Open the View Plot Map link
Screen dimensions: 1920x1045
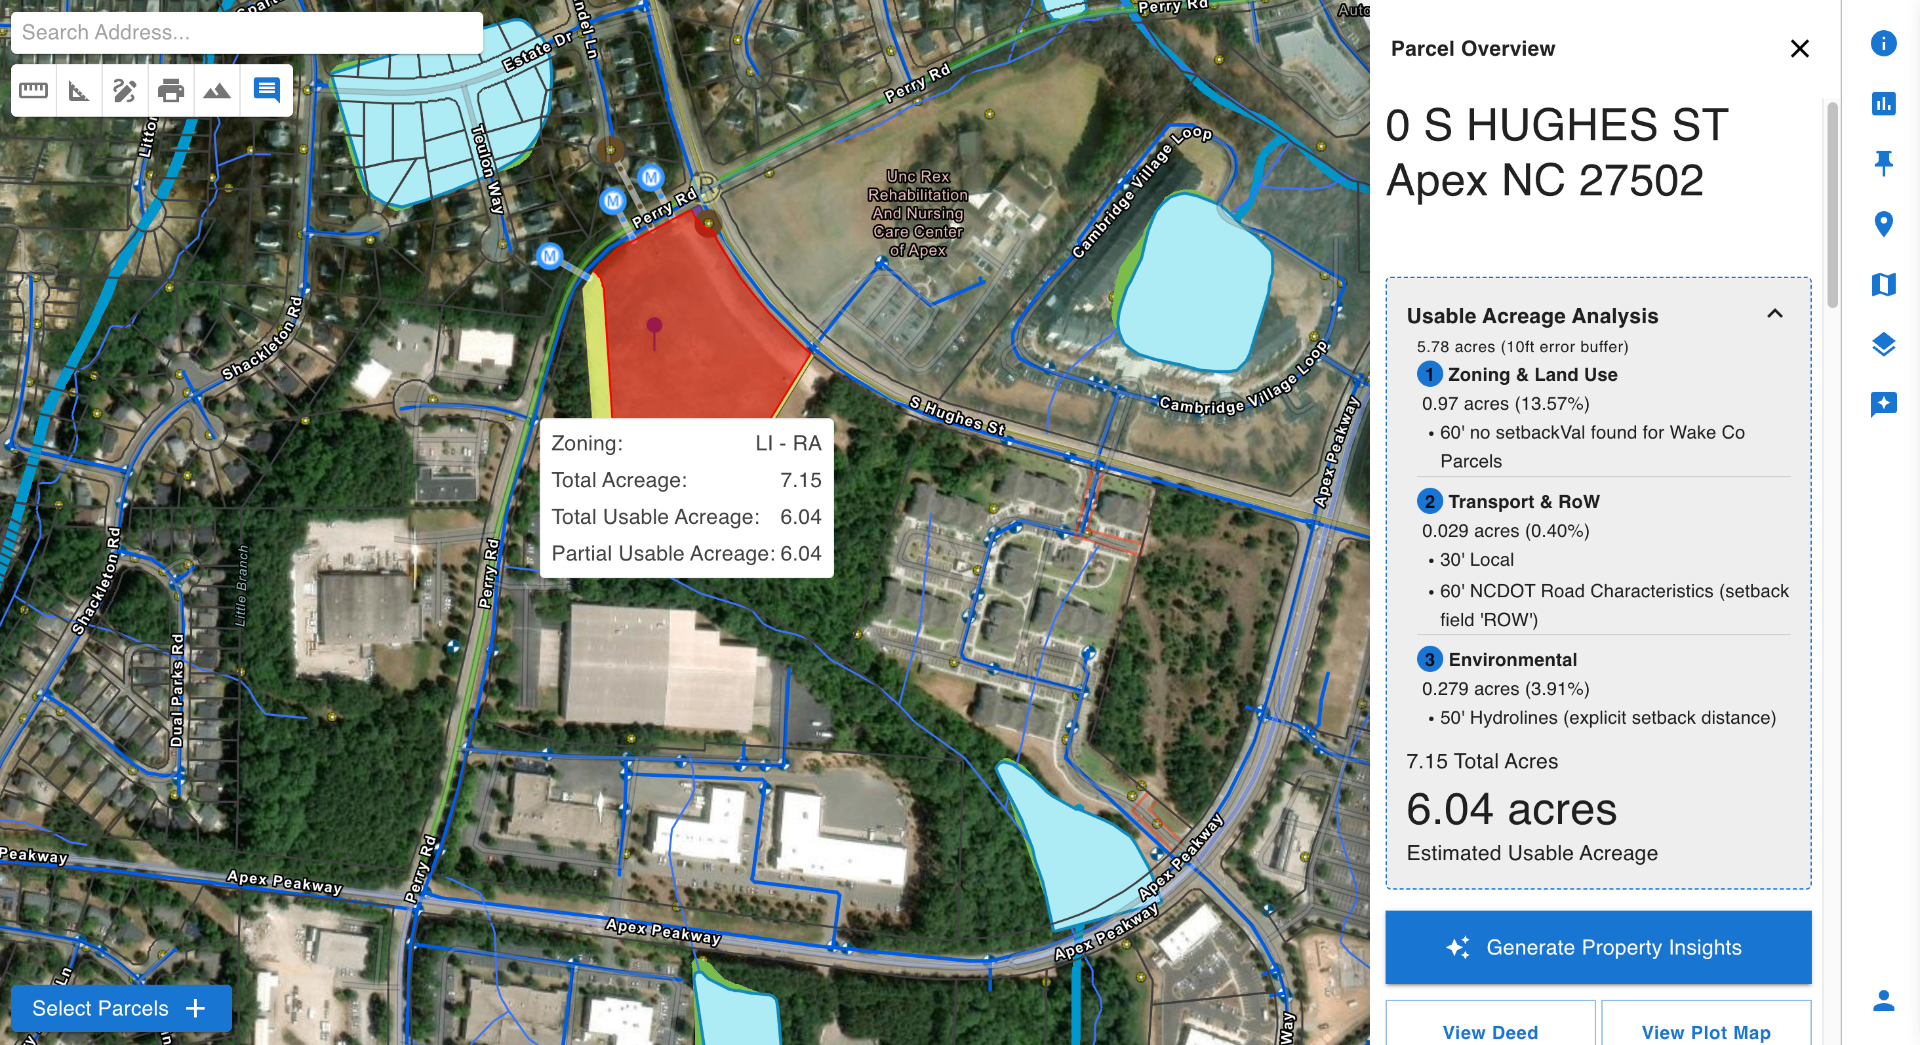coord(1706,1032)
